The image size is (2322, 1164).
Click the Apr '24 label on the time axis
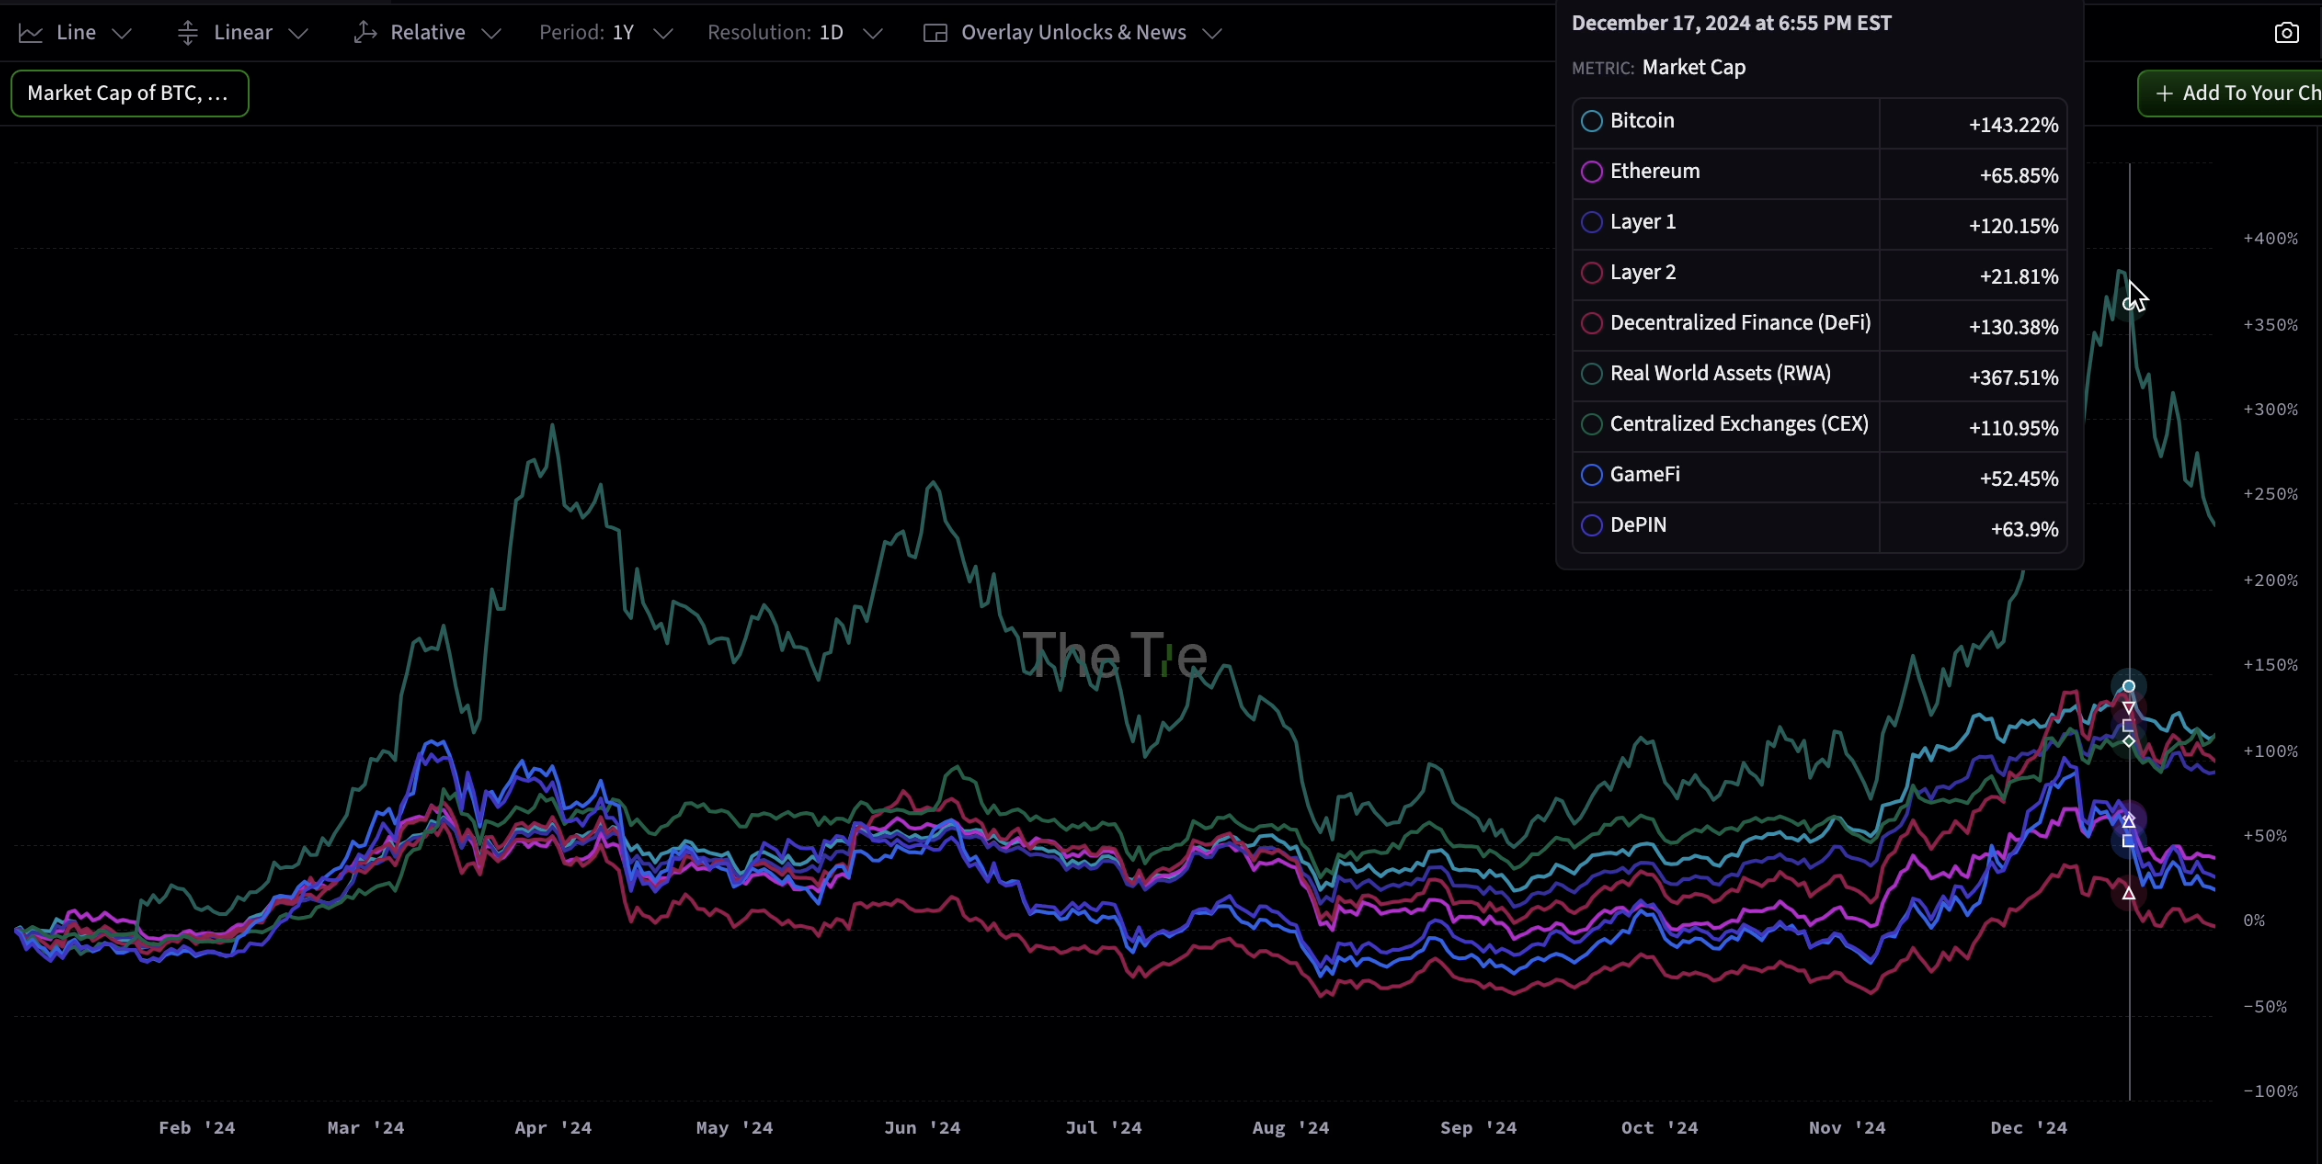click(x=553, y=1128)
